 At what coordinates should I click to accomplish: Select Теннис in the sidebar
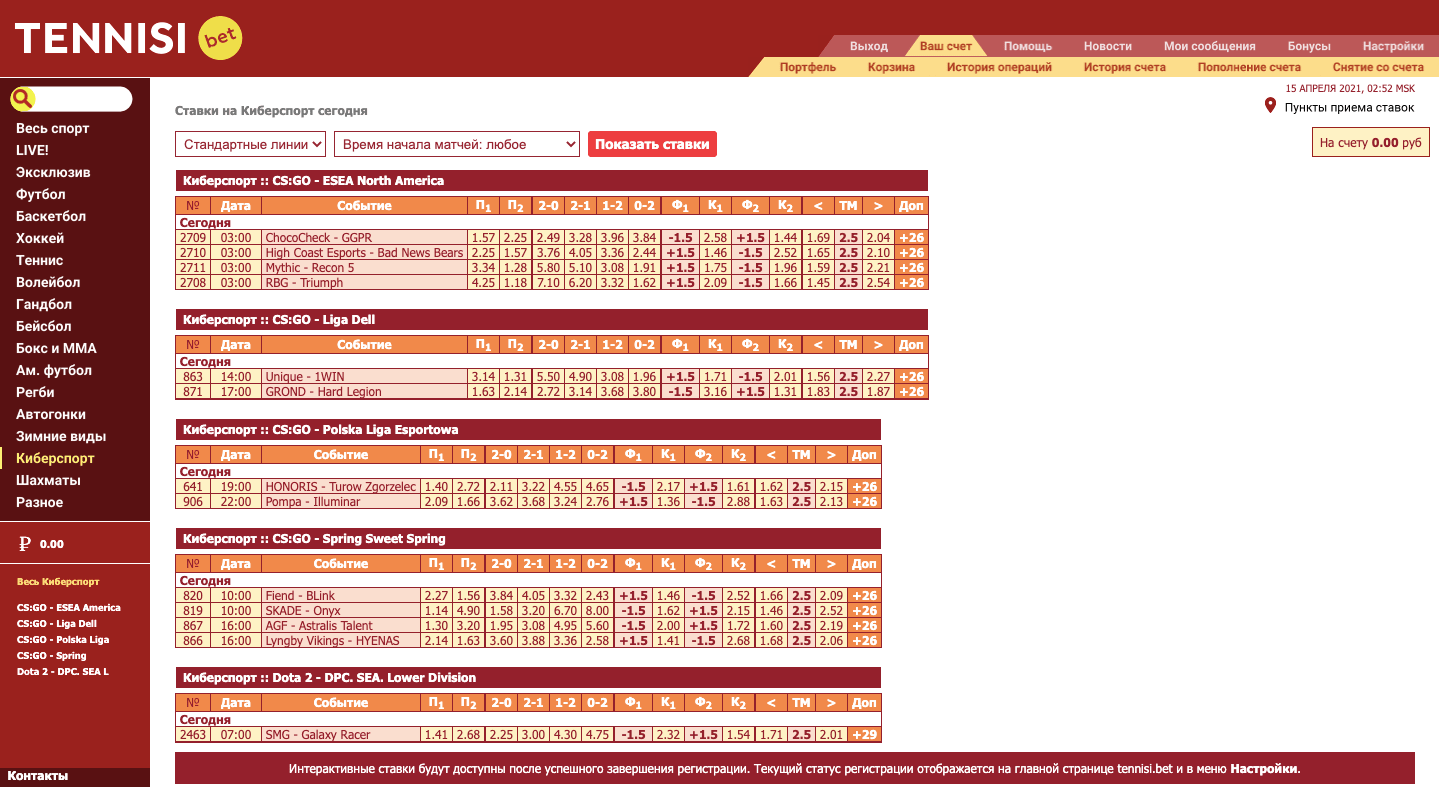click(x=40, y=260)
